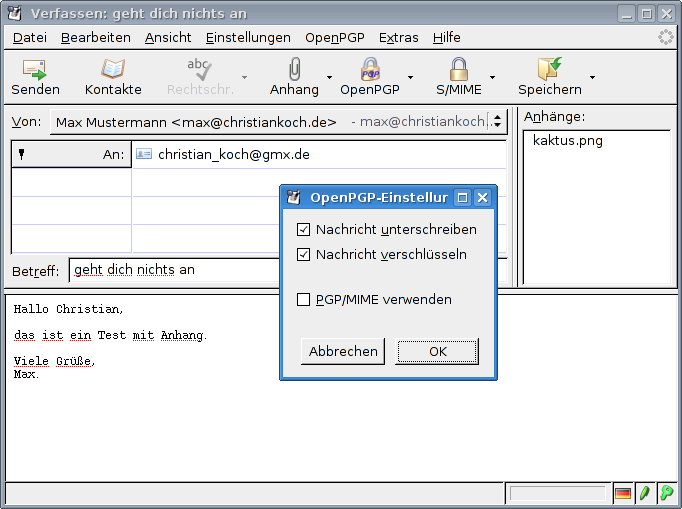Screen dimensions: 682x509
Task: Select kaktus.png in attachments list
Action: pos(567,140)
